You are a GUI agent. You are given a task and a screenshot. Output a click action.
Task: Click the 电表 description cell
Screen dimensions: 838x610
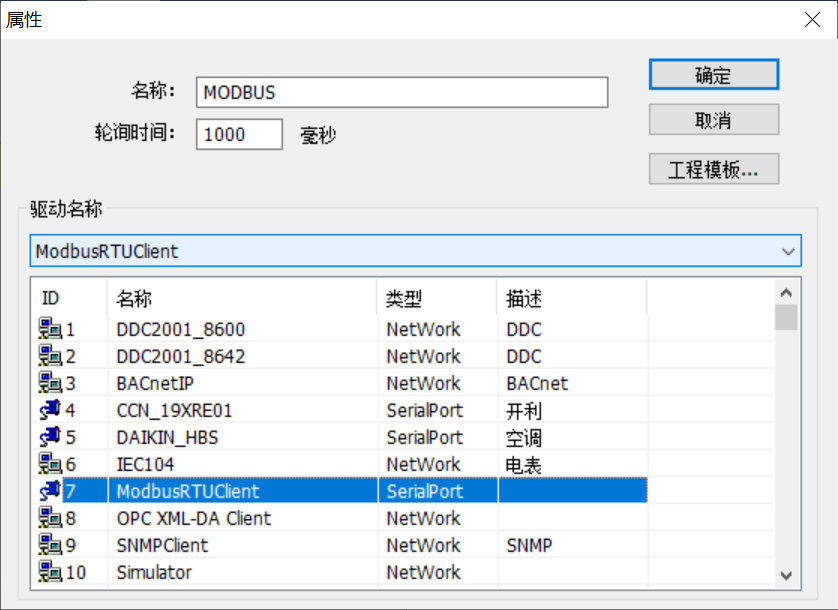[524, 465]
